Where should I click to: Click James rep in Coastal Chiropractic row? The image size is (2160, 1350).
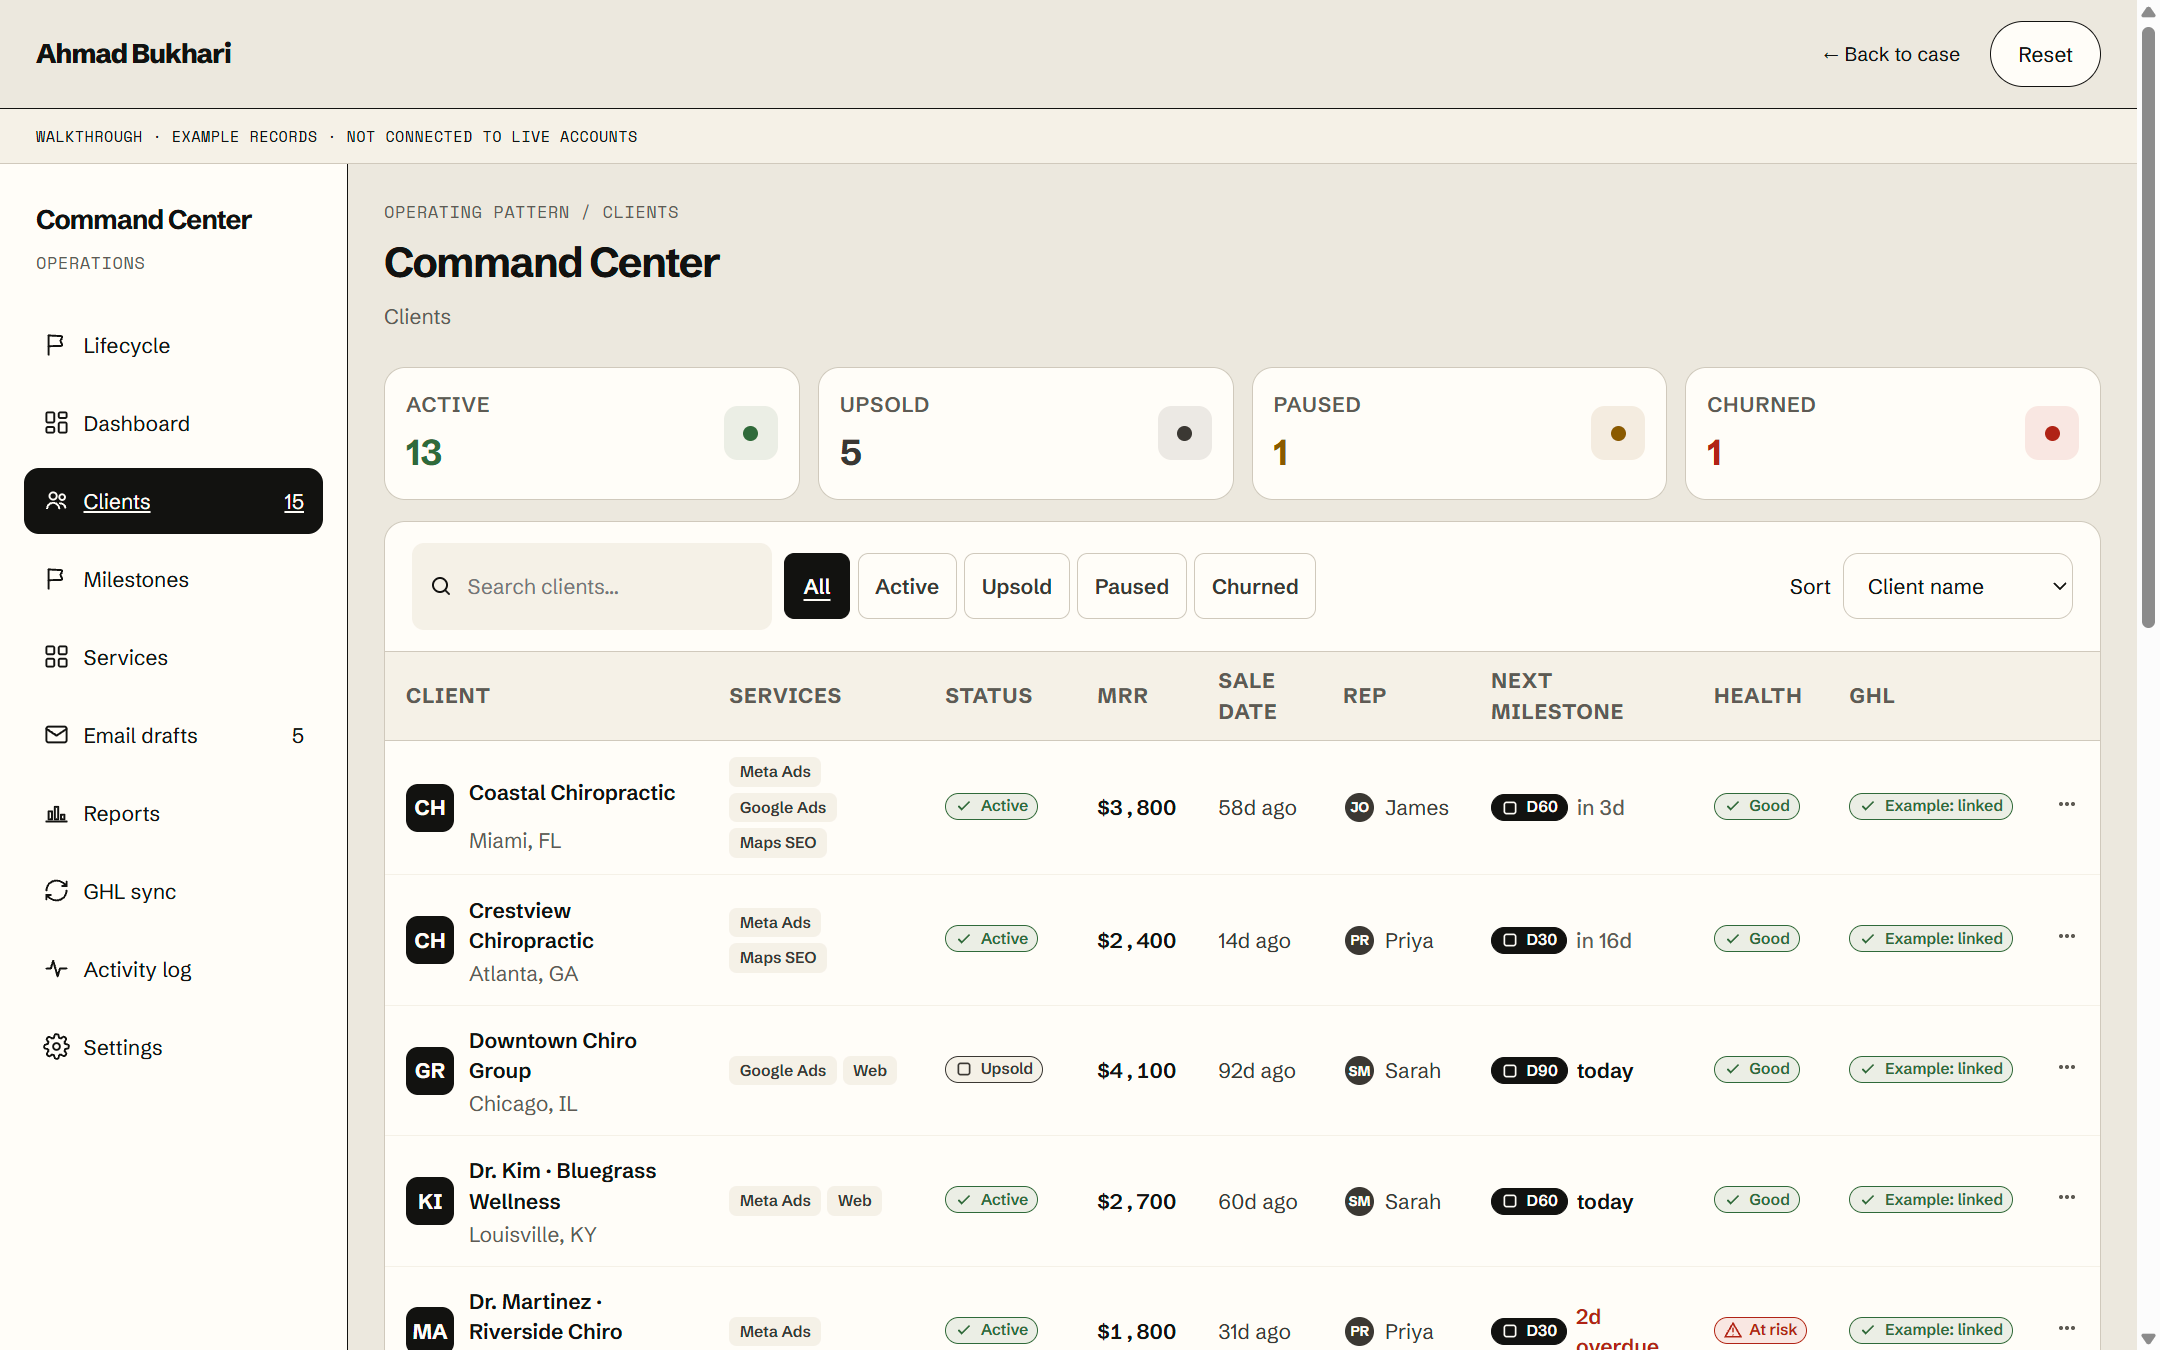pyautogui.click(x=1396, y=807)
